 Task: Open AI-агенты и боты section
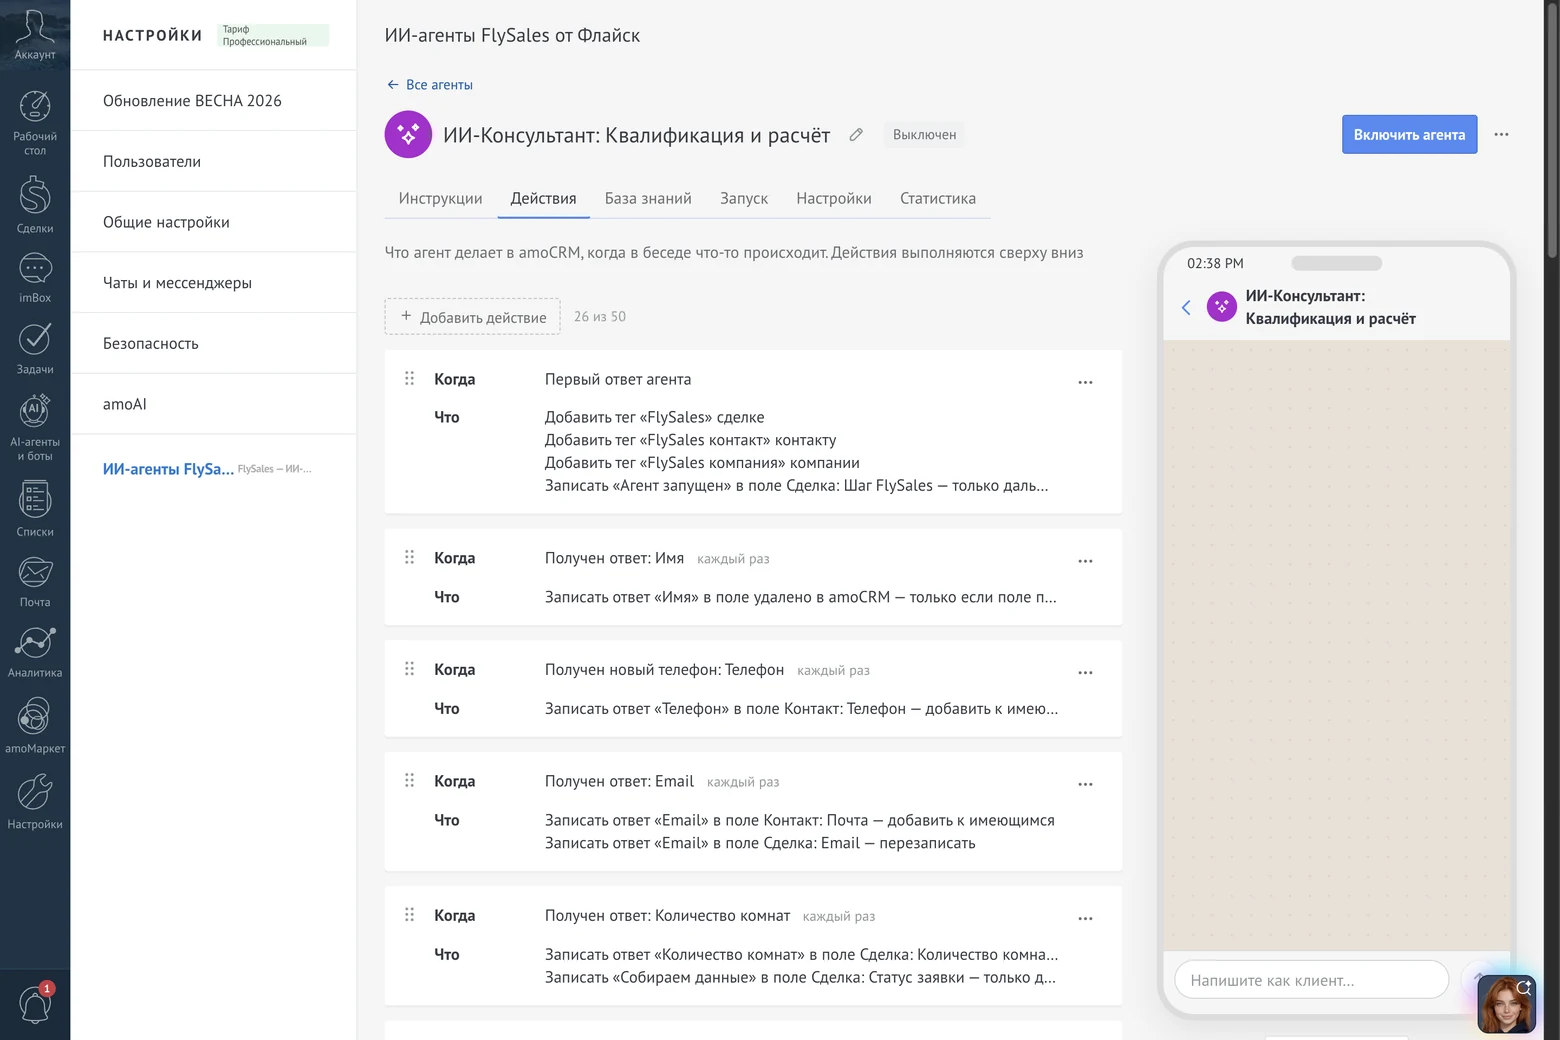tap(35, 427)
